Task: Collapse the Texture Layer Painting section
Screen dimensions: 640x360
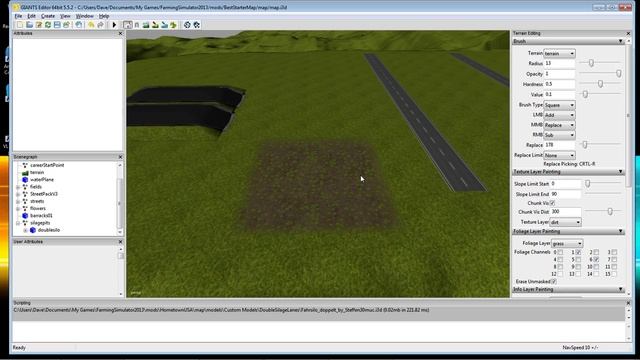Action: [x=620, y=171]
